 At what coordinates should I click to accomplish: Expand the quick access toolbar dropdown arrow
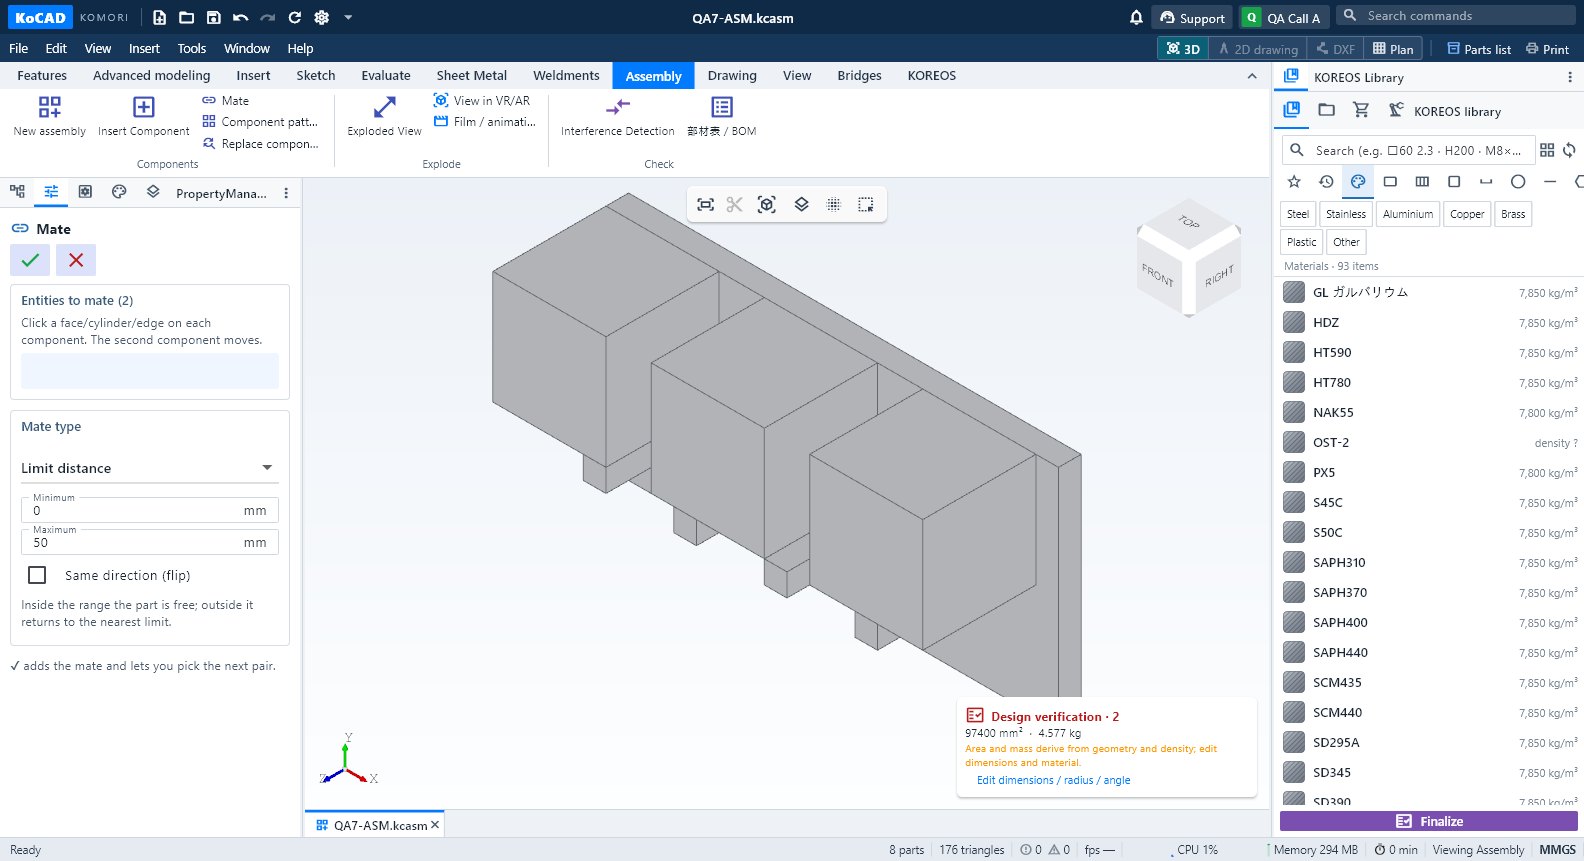tap(348, 17)
